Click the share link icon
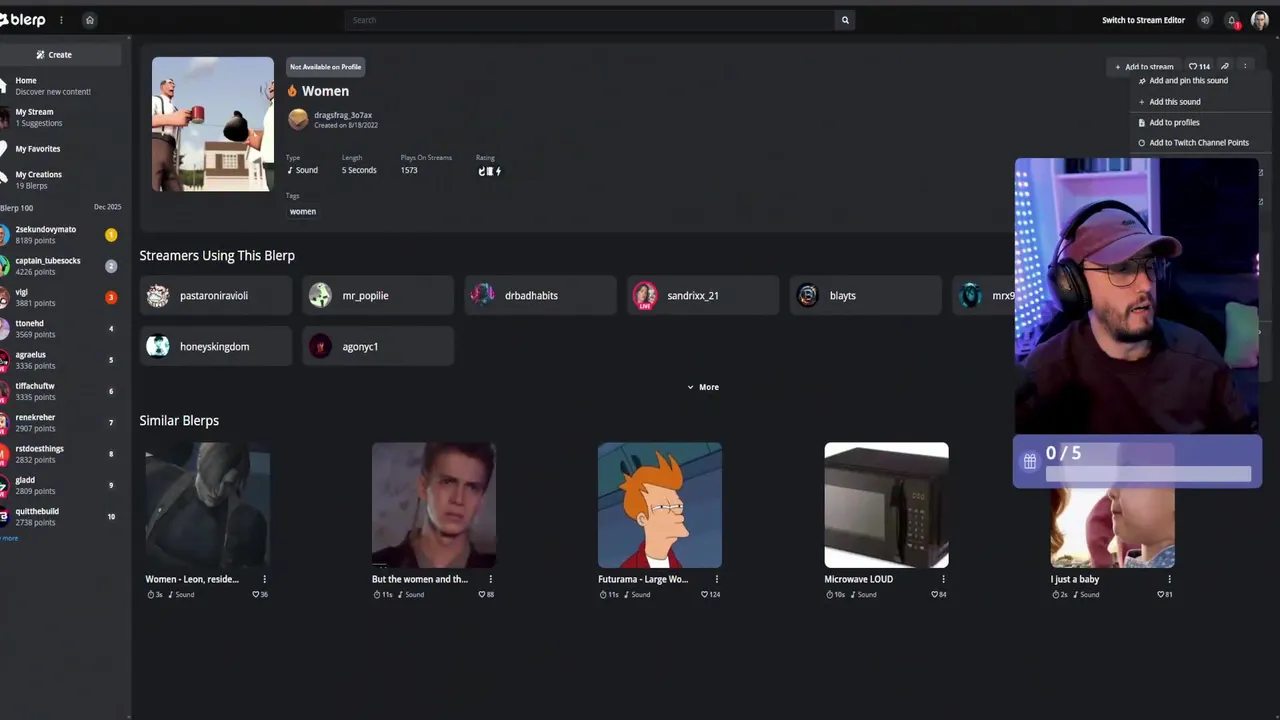Image resolution: width=1280 pixels, height=720 pixels. pos(1225,67)
